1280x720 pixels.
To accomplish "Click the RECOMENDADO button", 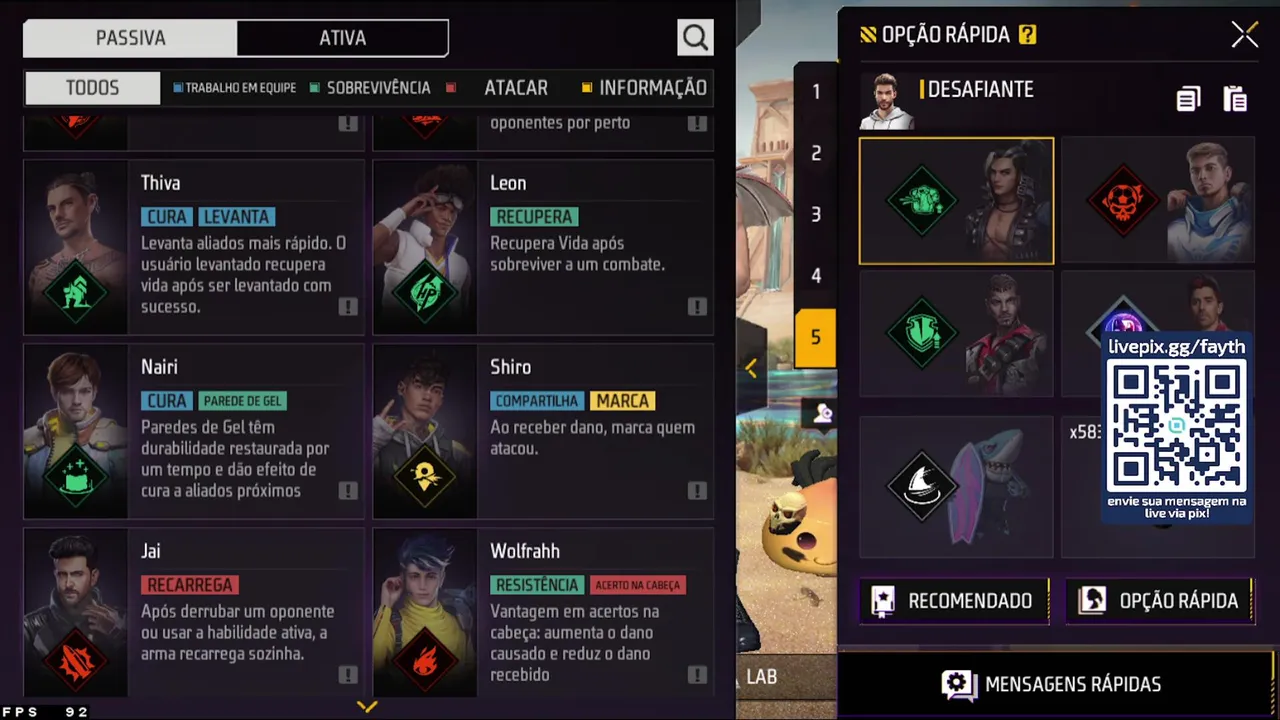I will click(x=955, y=601).
